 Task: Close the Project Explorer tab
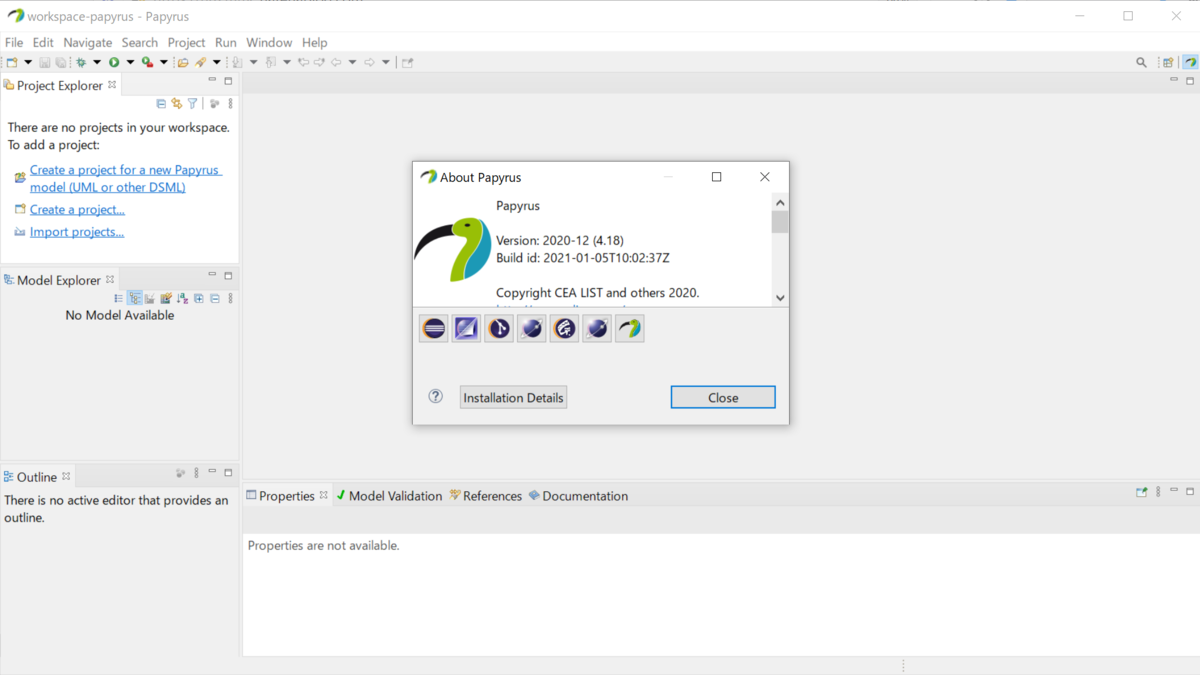click(x=112, y=85)
